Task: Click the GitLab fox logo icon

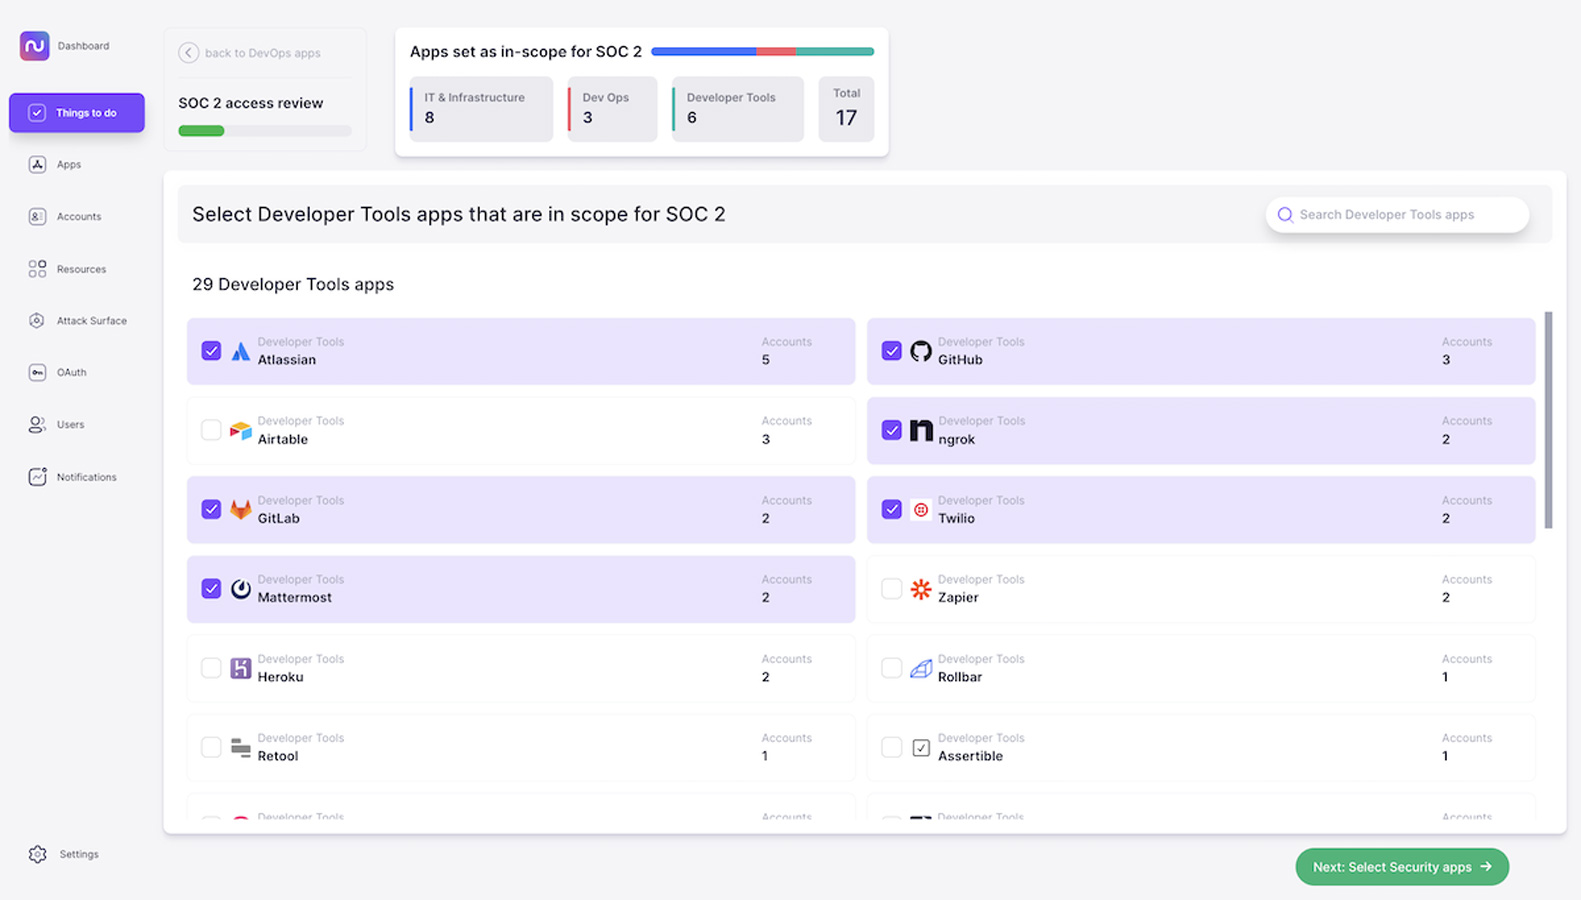Action: click(241, 510)
